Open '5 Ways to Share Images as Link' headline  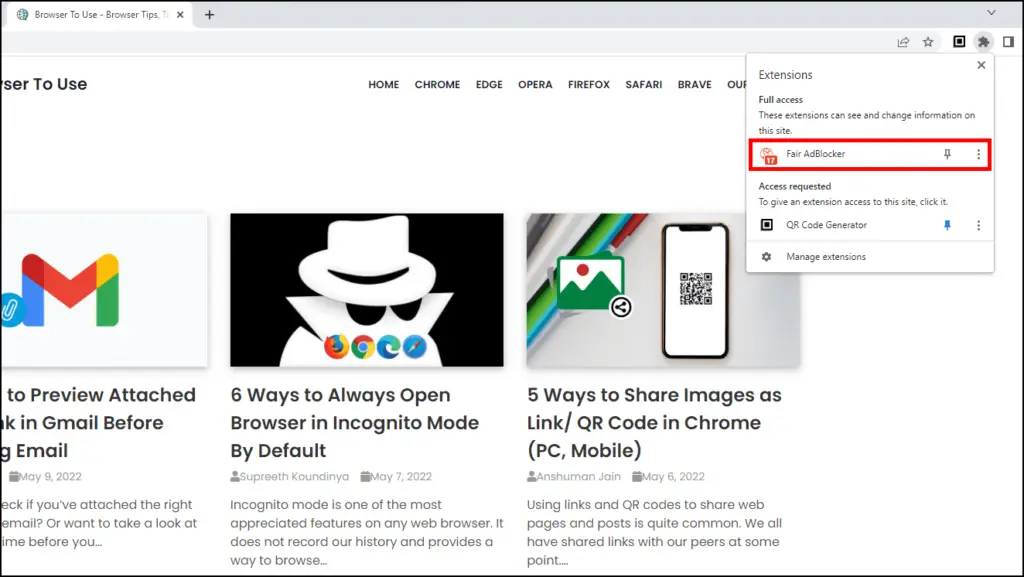pyautogui.click(x=654, y=422)
